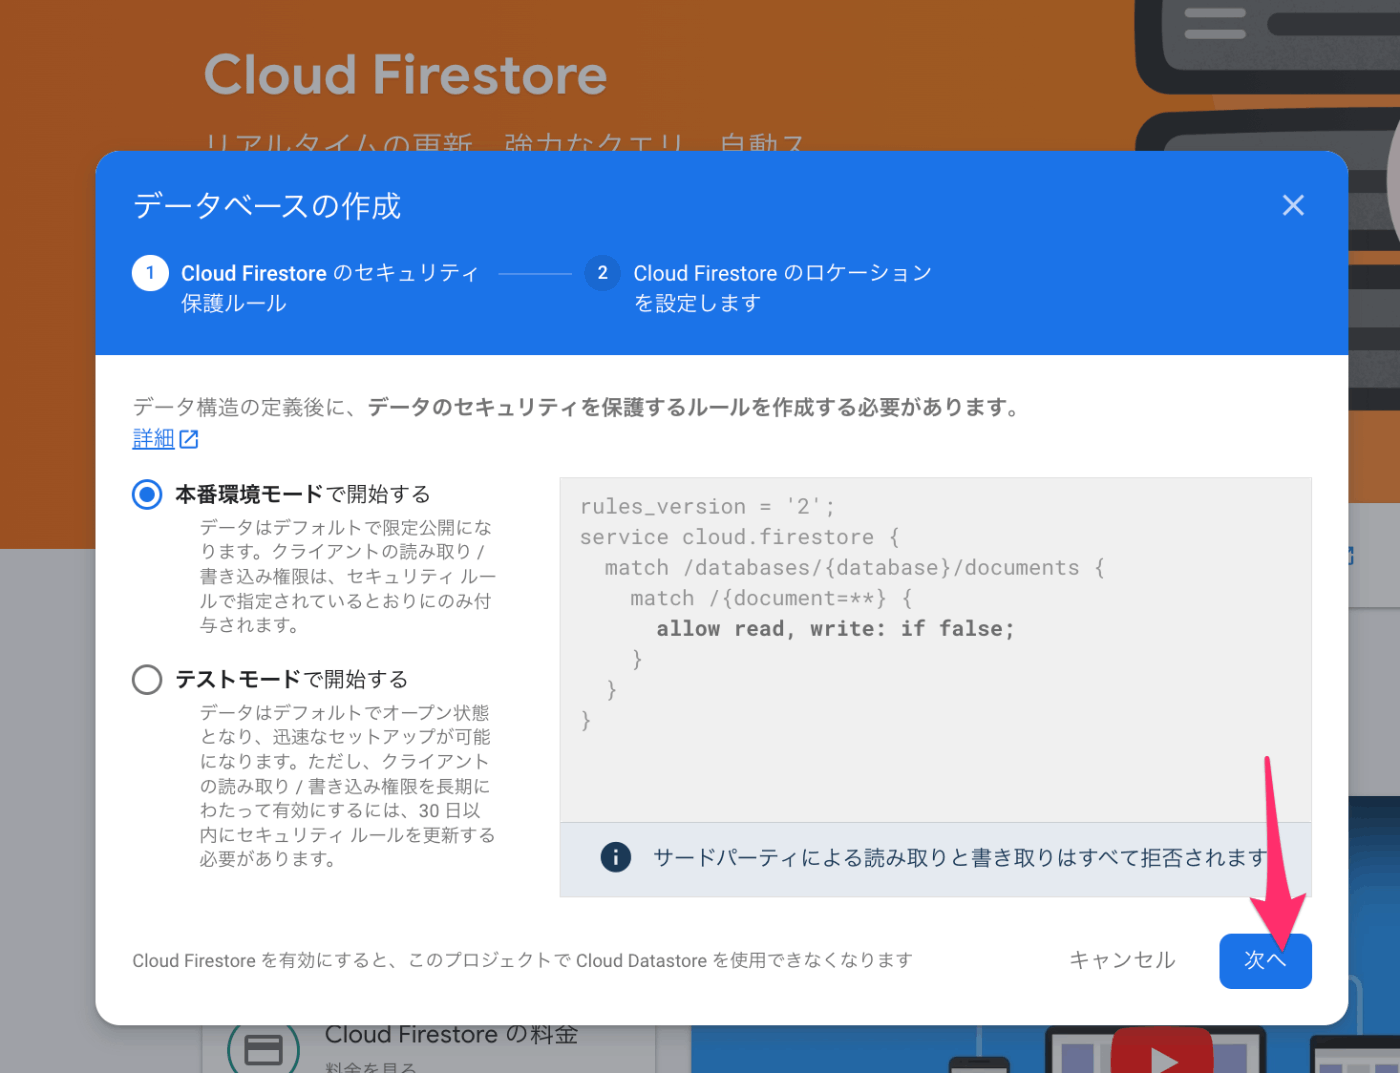Select the production mode radio button

coord(147,494)
